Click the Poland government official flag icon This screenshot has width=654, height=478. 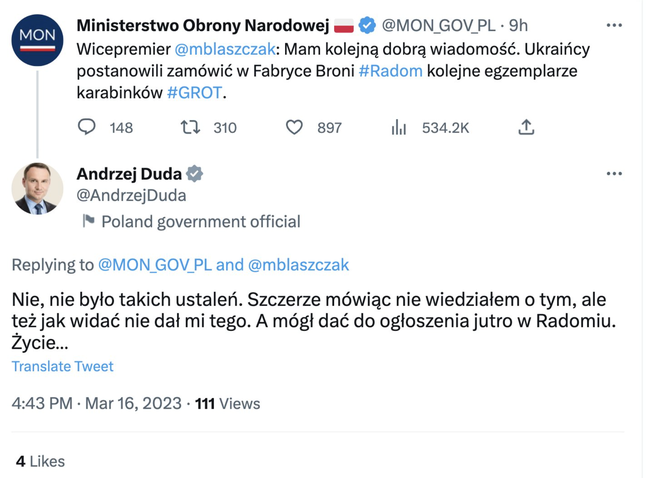(88, 221)
